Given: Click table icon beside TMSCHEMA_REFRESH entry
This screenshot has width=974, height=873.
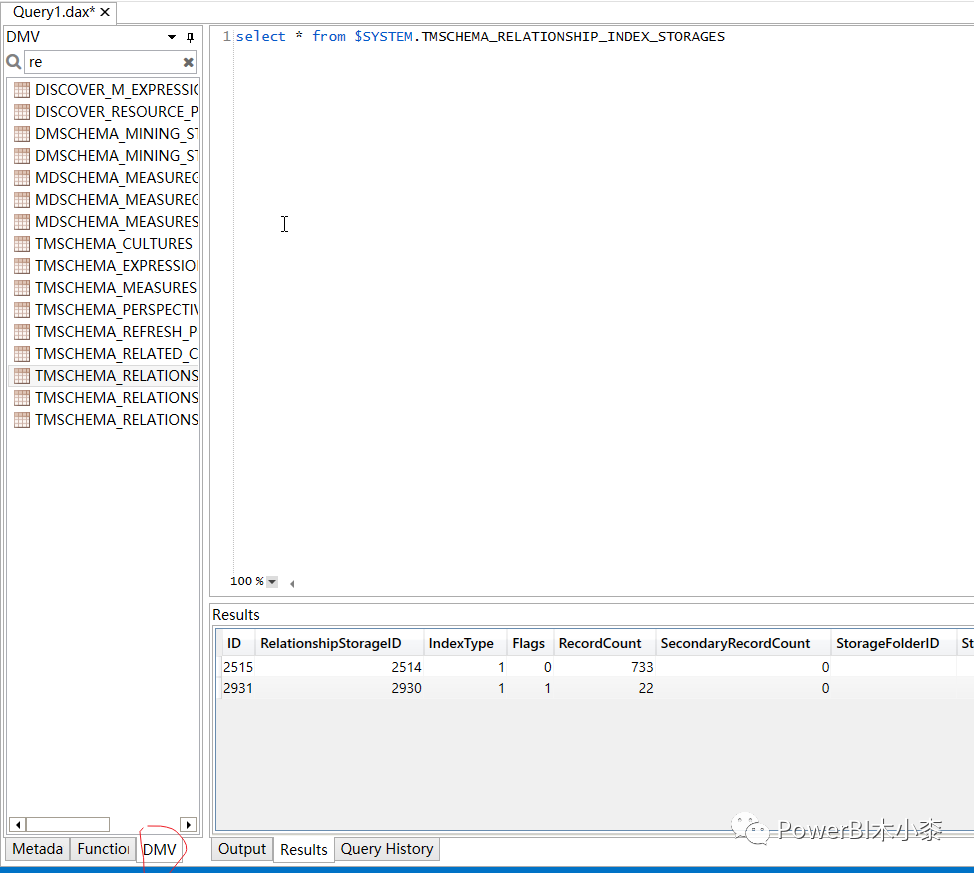Looking at the screenshot, I should click(22, 332).
